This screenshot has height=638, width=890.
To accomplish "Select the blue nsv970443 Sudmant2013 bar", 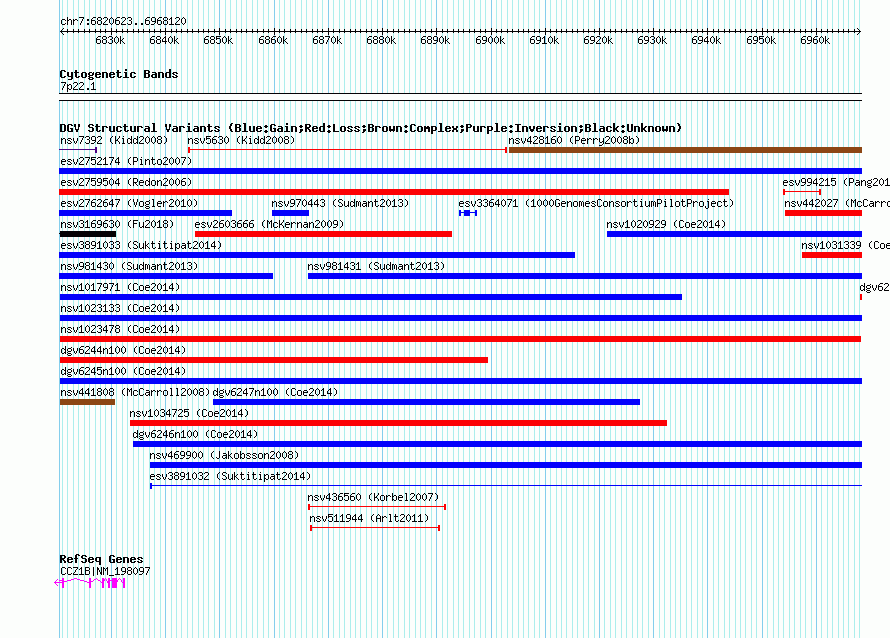I will (290, 213).
